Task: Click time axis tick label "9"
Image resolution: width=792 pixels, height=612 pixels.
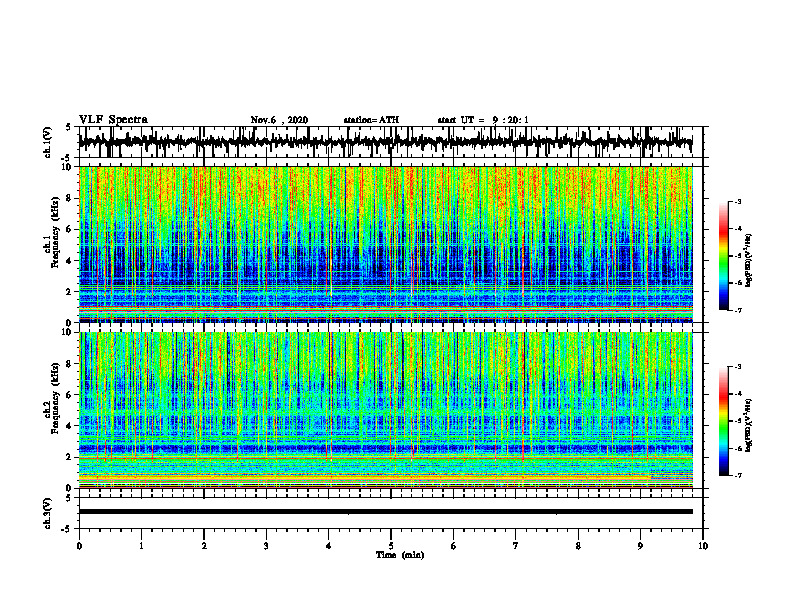Action: coord(640,546)
